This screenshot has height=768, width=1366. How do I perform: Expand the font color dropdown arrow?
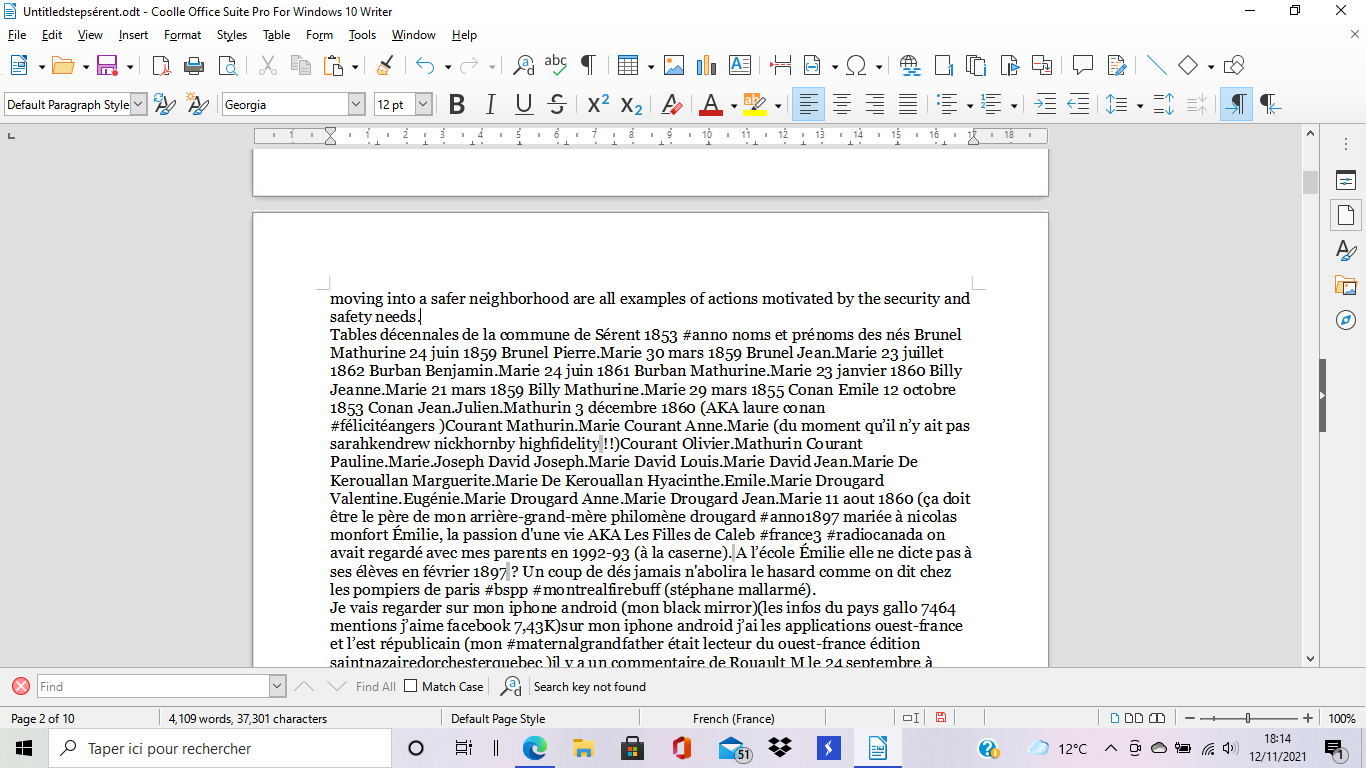click(734, 105)
